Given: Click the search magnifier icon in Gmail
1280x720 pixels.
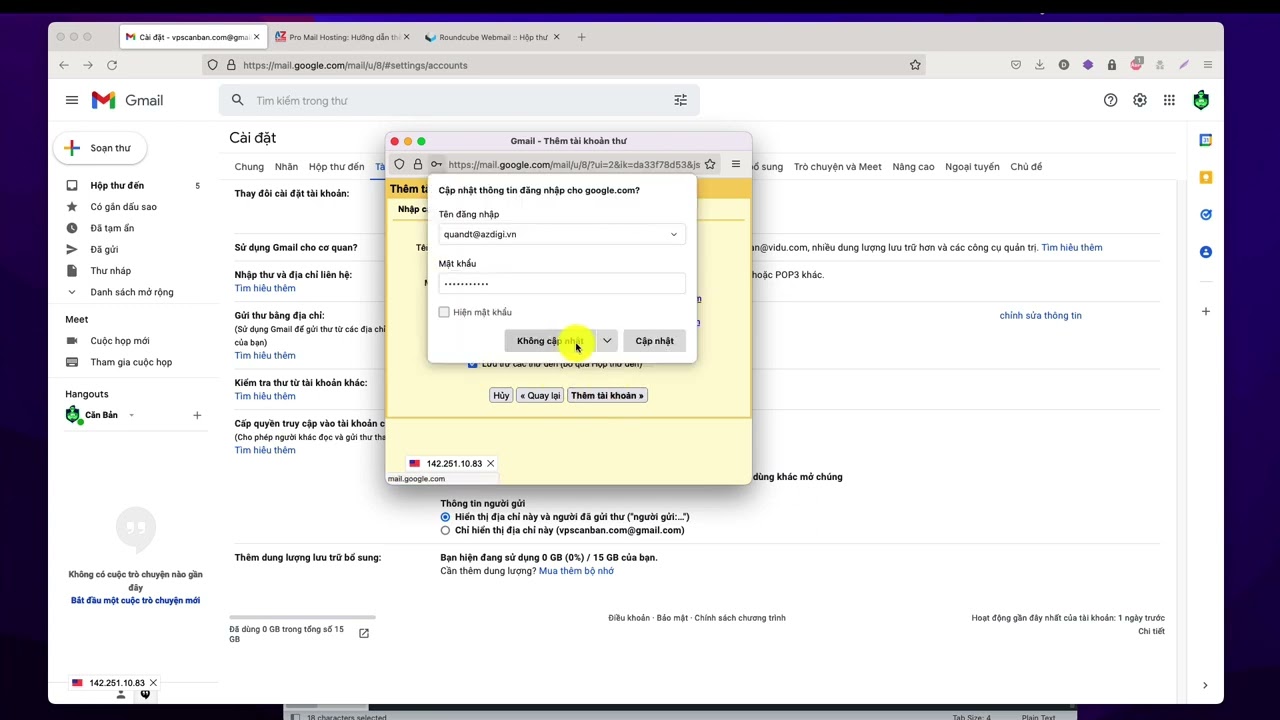Looking at the screenshot, I should [x=237, y=100].
